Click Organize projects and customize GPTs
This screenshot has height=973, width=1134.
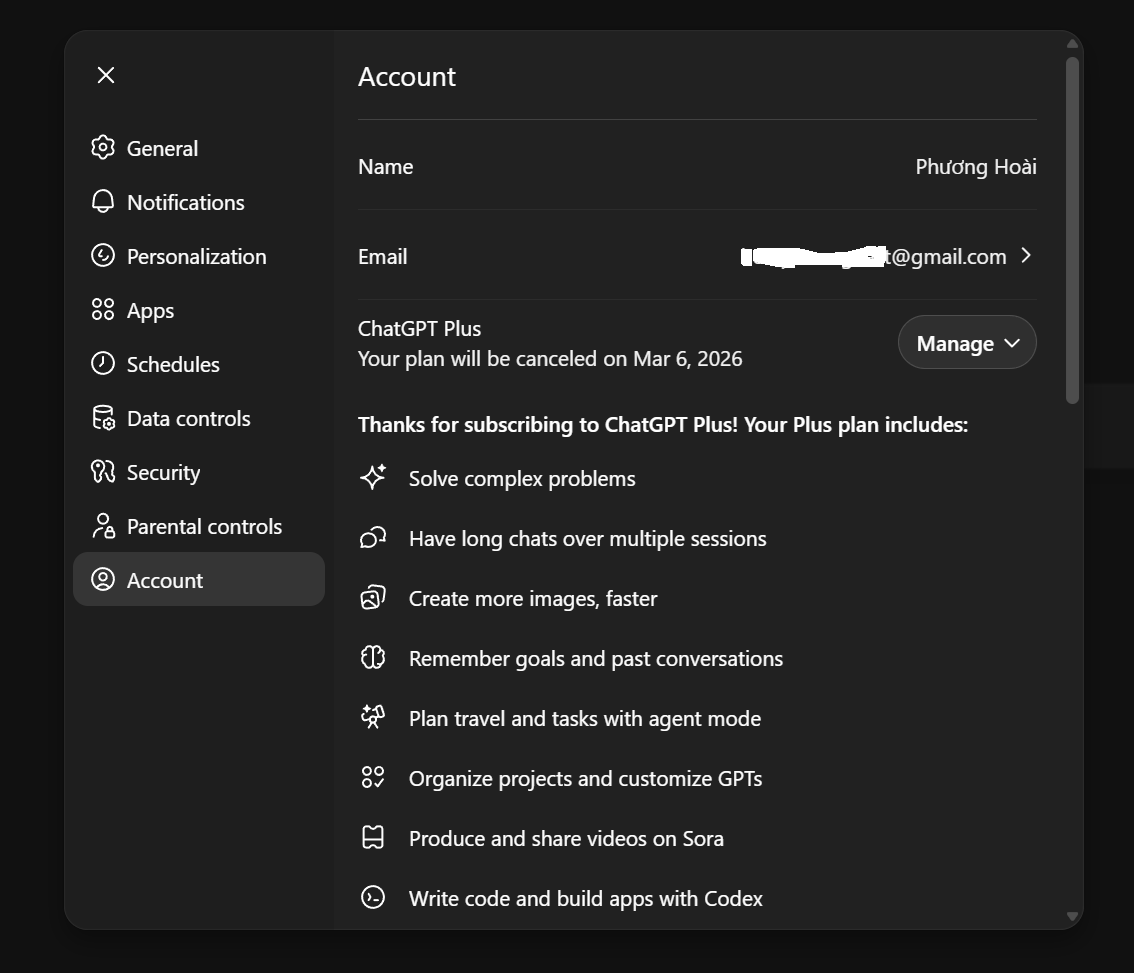585,779
